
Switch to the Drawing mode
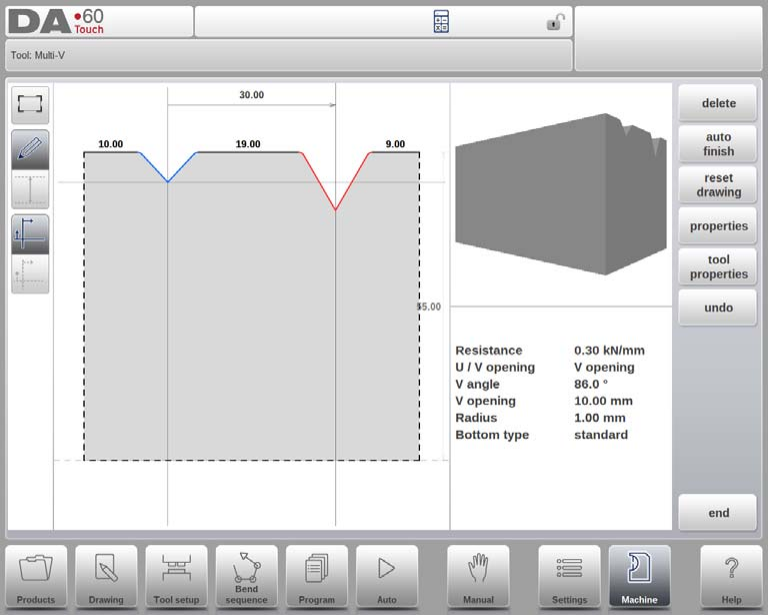pos(106,577)
